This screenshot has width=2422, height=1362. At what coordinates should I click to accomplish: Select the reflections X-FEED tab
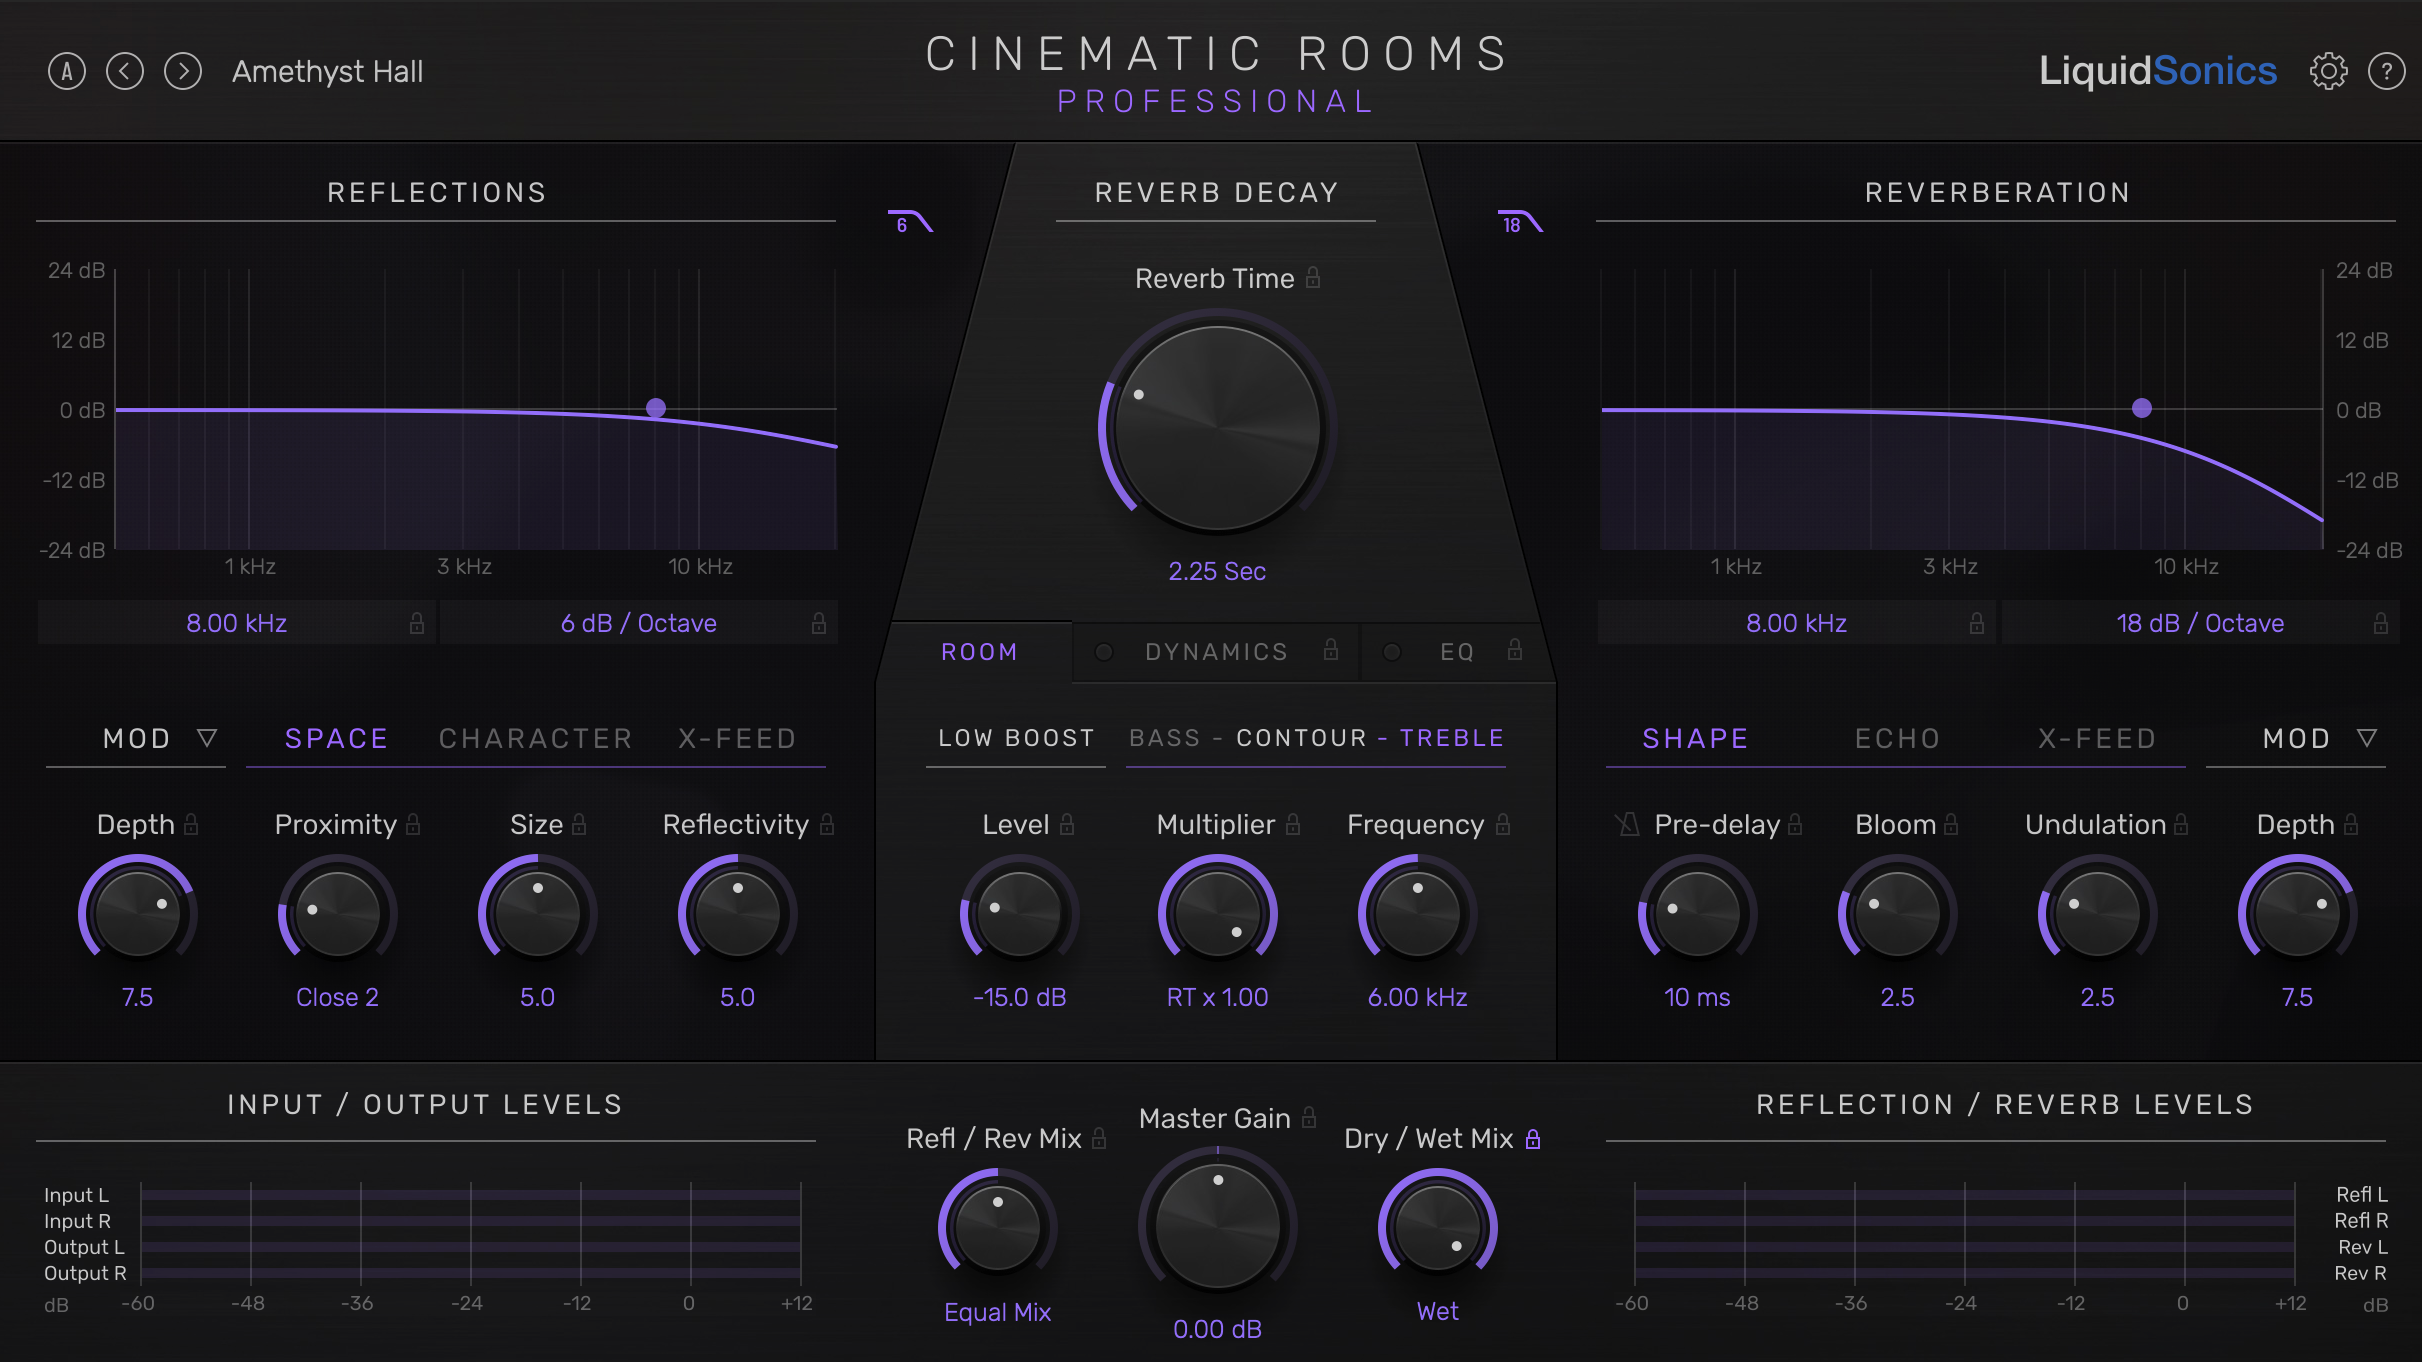(x=737, y=739)
